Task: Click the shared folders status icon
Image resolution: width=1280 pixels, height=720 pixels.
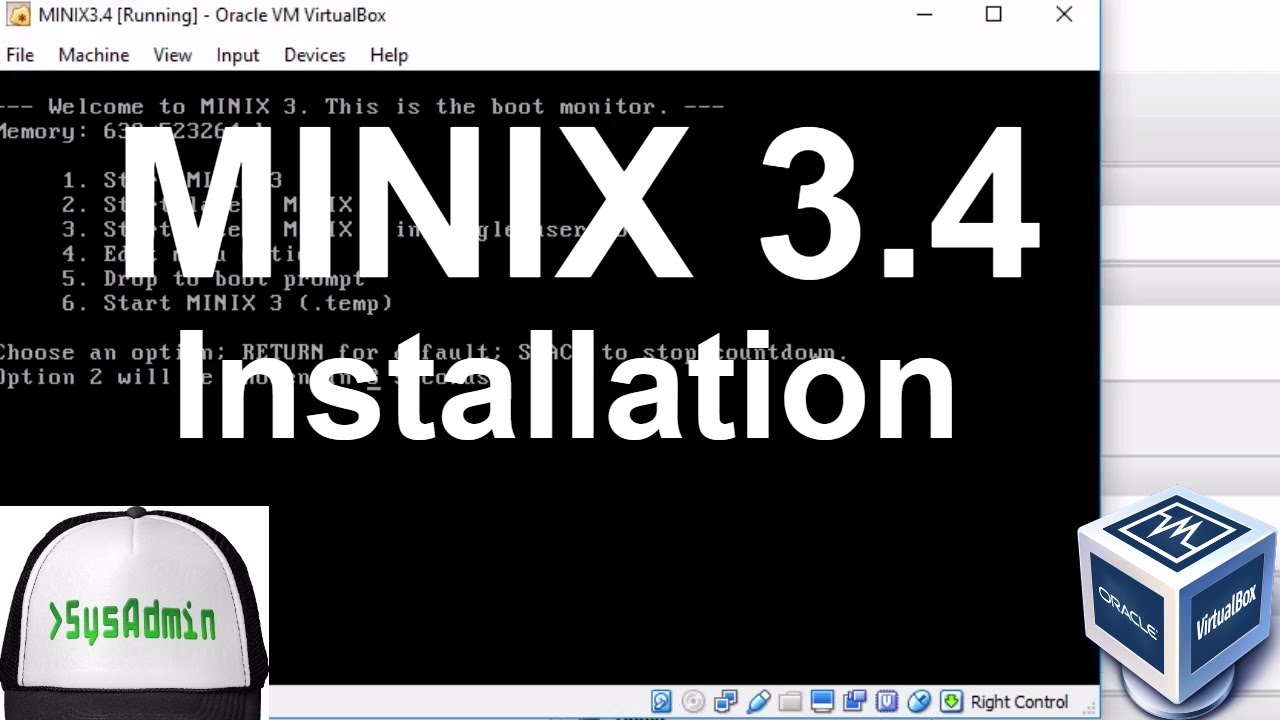Action: pyautogui.click(x=790, y=701)
